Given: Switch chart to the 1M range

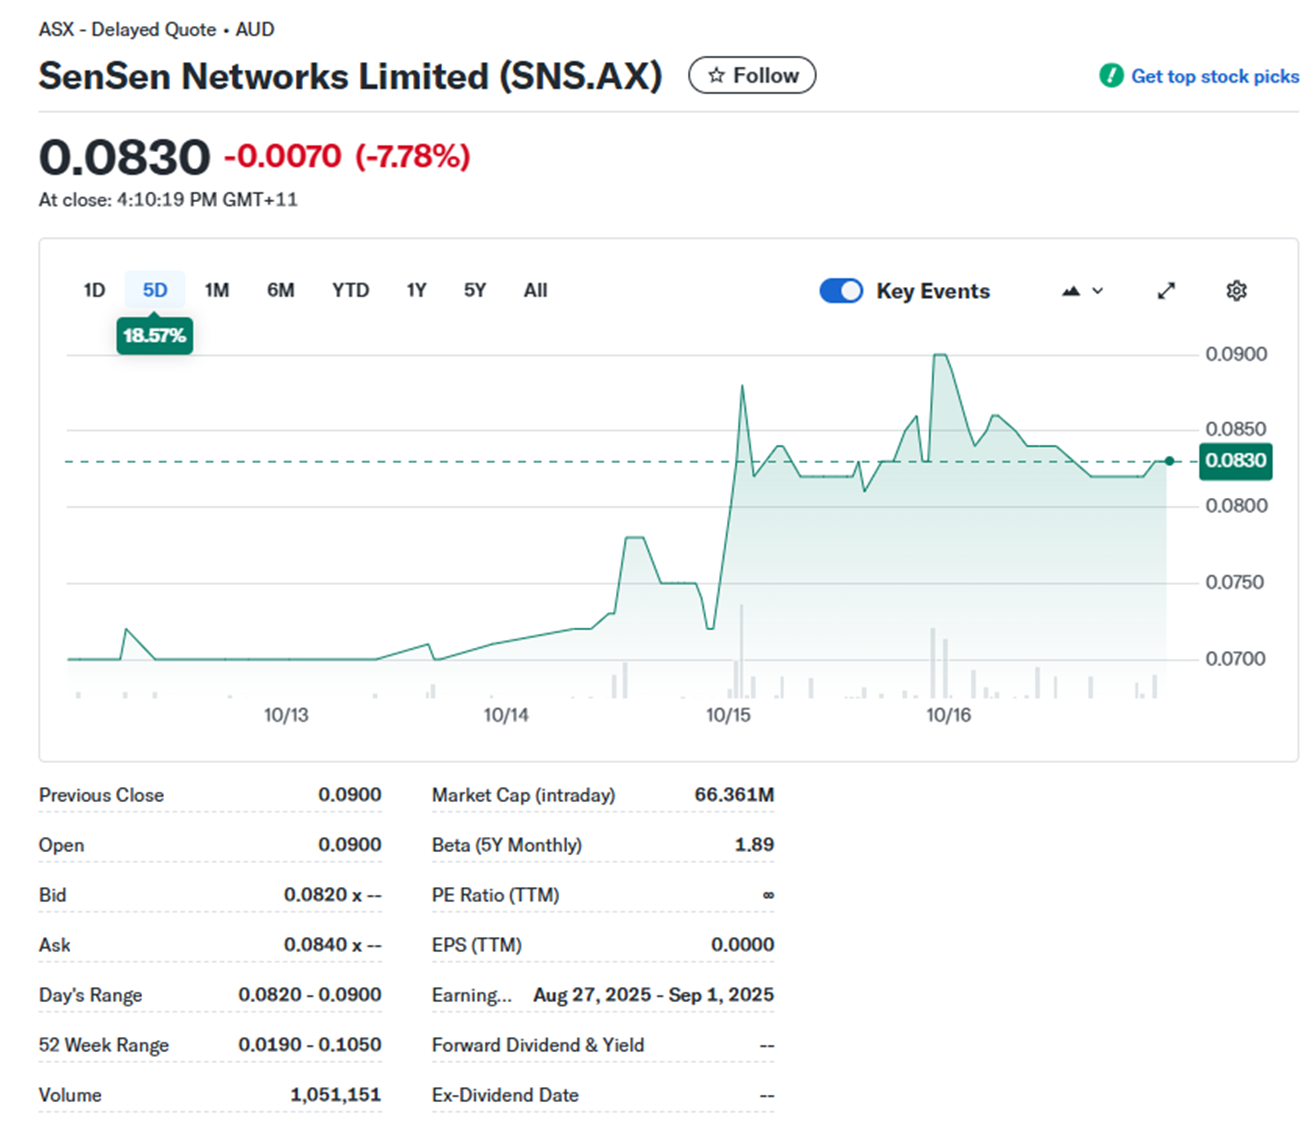Looking at the screenshot, I should (x=217, y=291).
